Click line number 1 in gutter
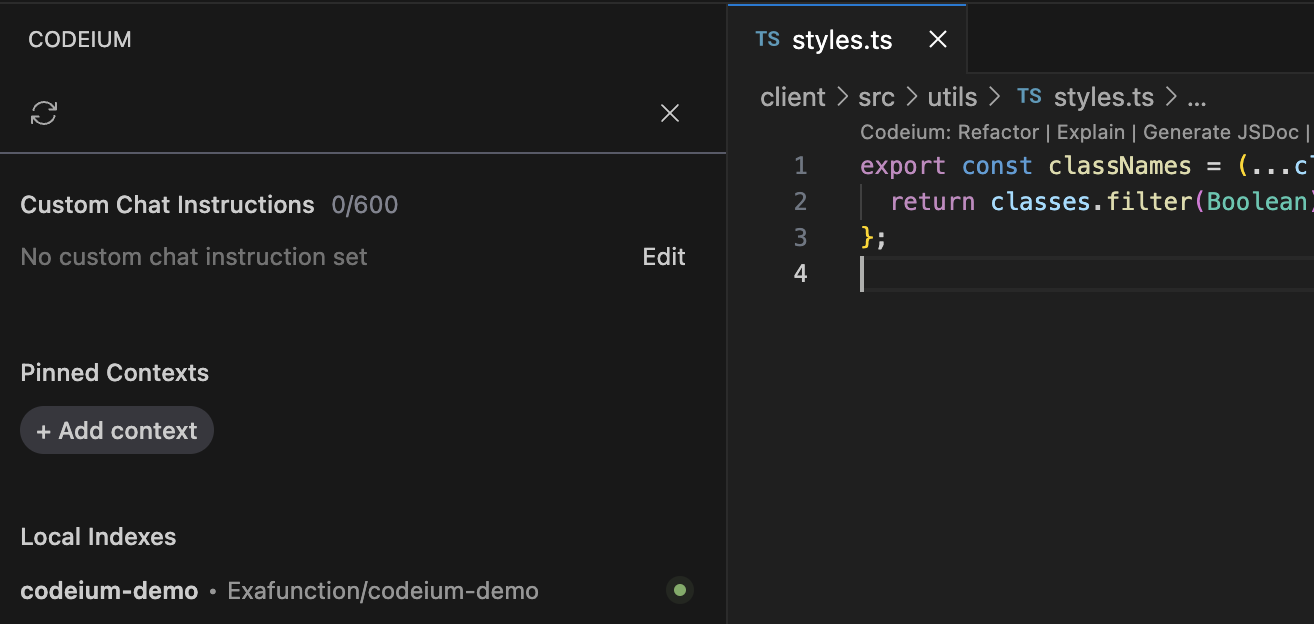Viewport: 1314px width, 624px height. pos(800,165)
